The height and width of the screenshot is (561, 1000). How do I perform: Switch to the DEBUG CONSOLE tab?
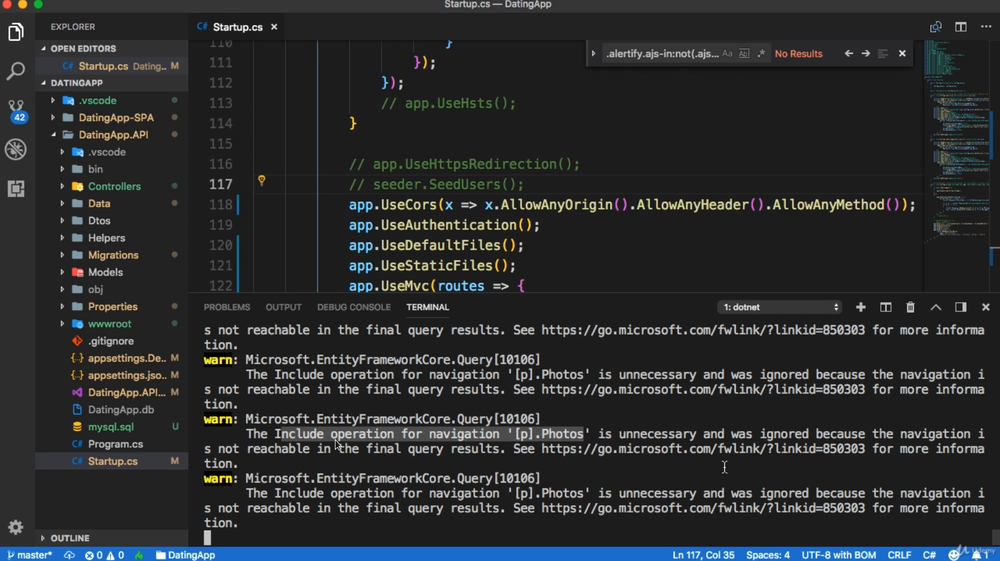coord(353,307)
